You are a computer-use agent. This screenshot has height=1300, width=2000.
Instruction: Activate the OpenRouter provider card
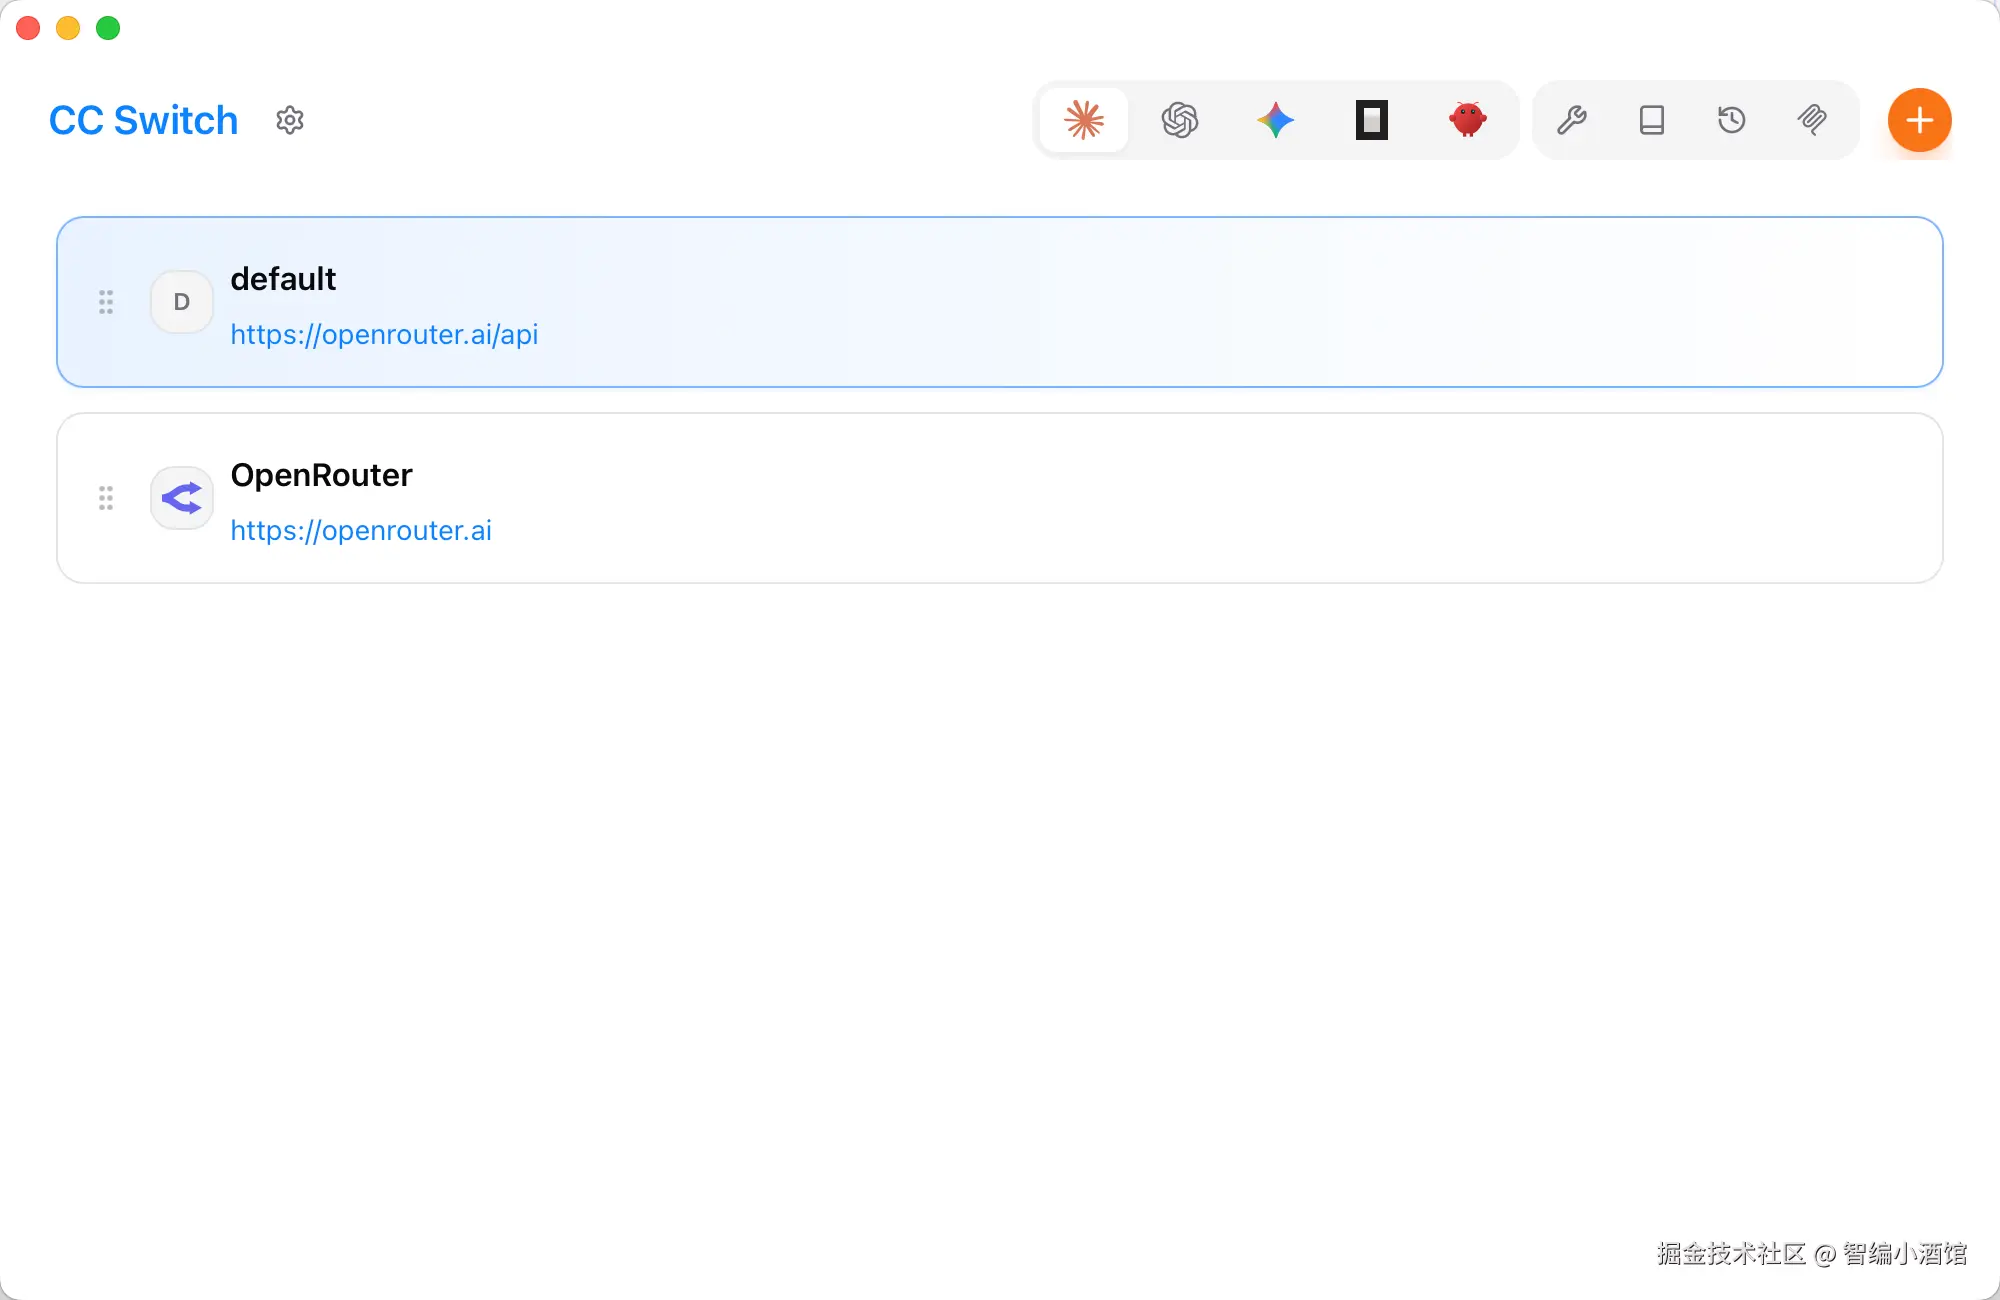coord(1100,498)
